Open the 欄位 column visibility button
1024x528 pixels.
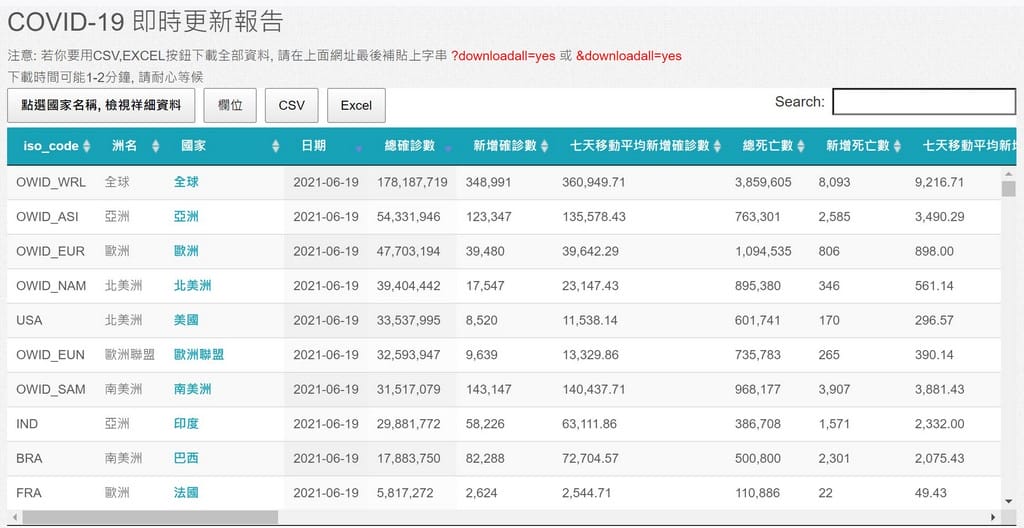[230, 105]
